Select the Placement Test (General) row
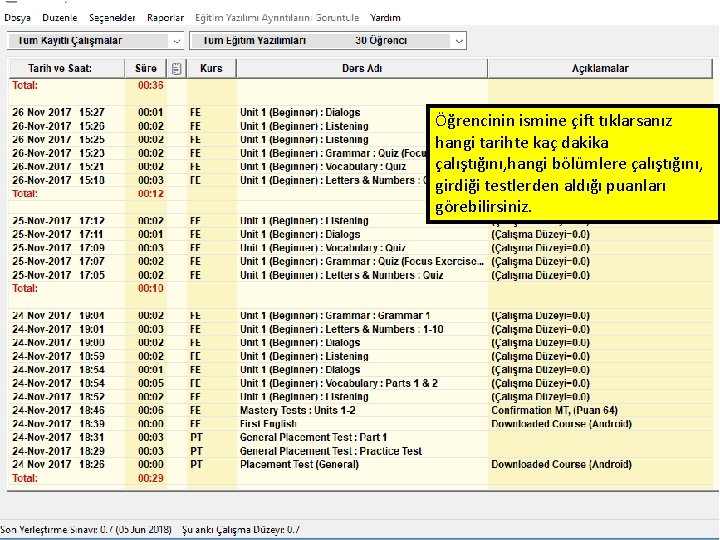 point(361,465)
